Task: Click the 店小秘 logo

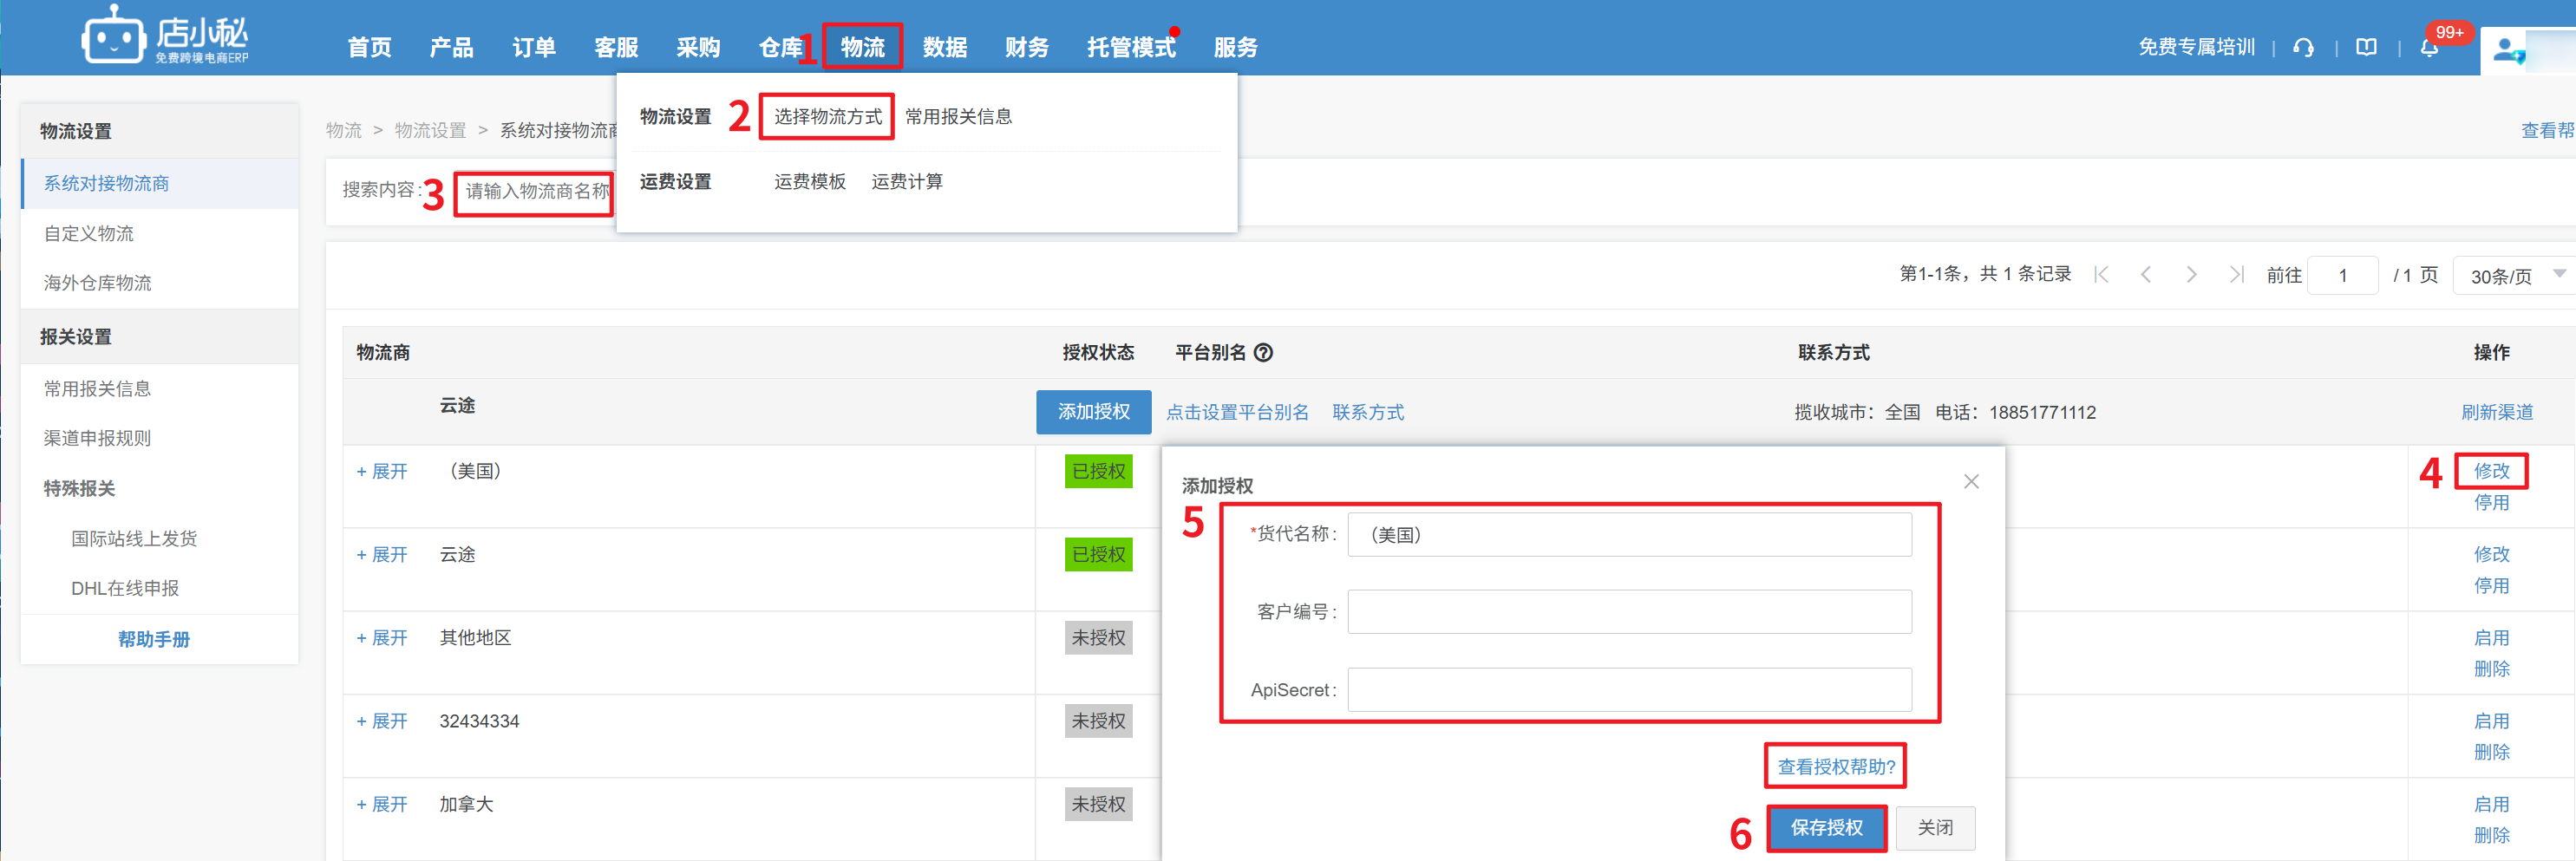Action: click(x=165, y=38)
